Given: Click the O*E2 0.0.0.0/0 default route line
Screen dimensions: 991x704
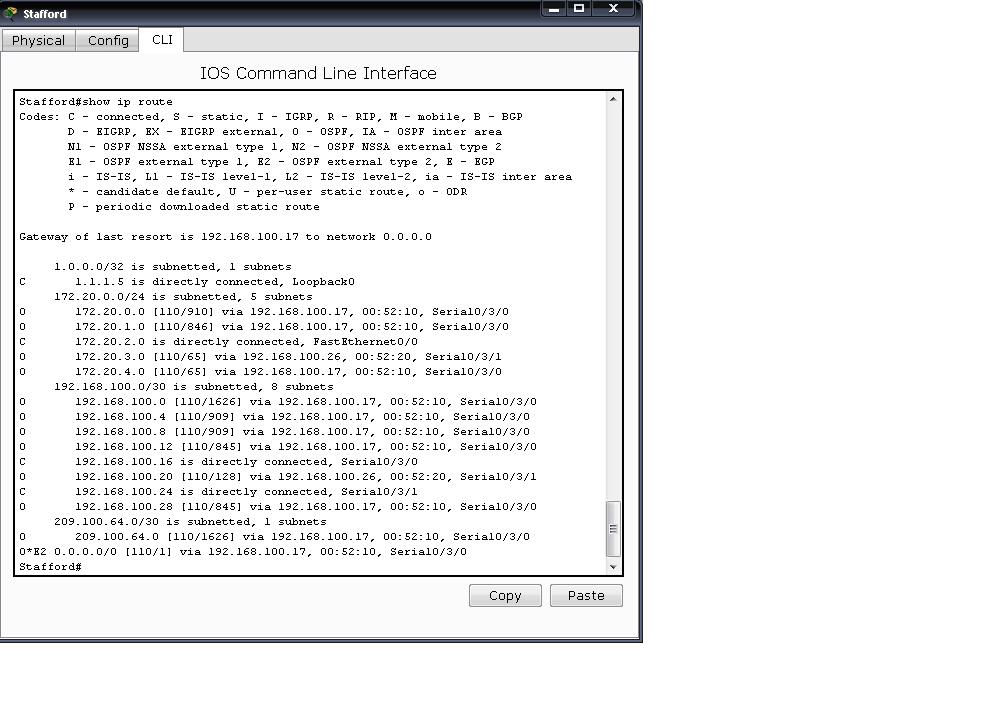Looking at the screenshot, I should 243,552.
